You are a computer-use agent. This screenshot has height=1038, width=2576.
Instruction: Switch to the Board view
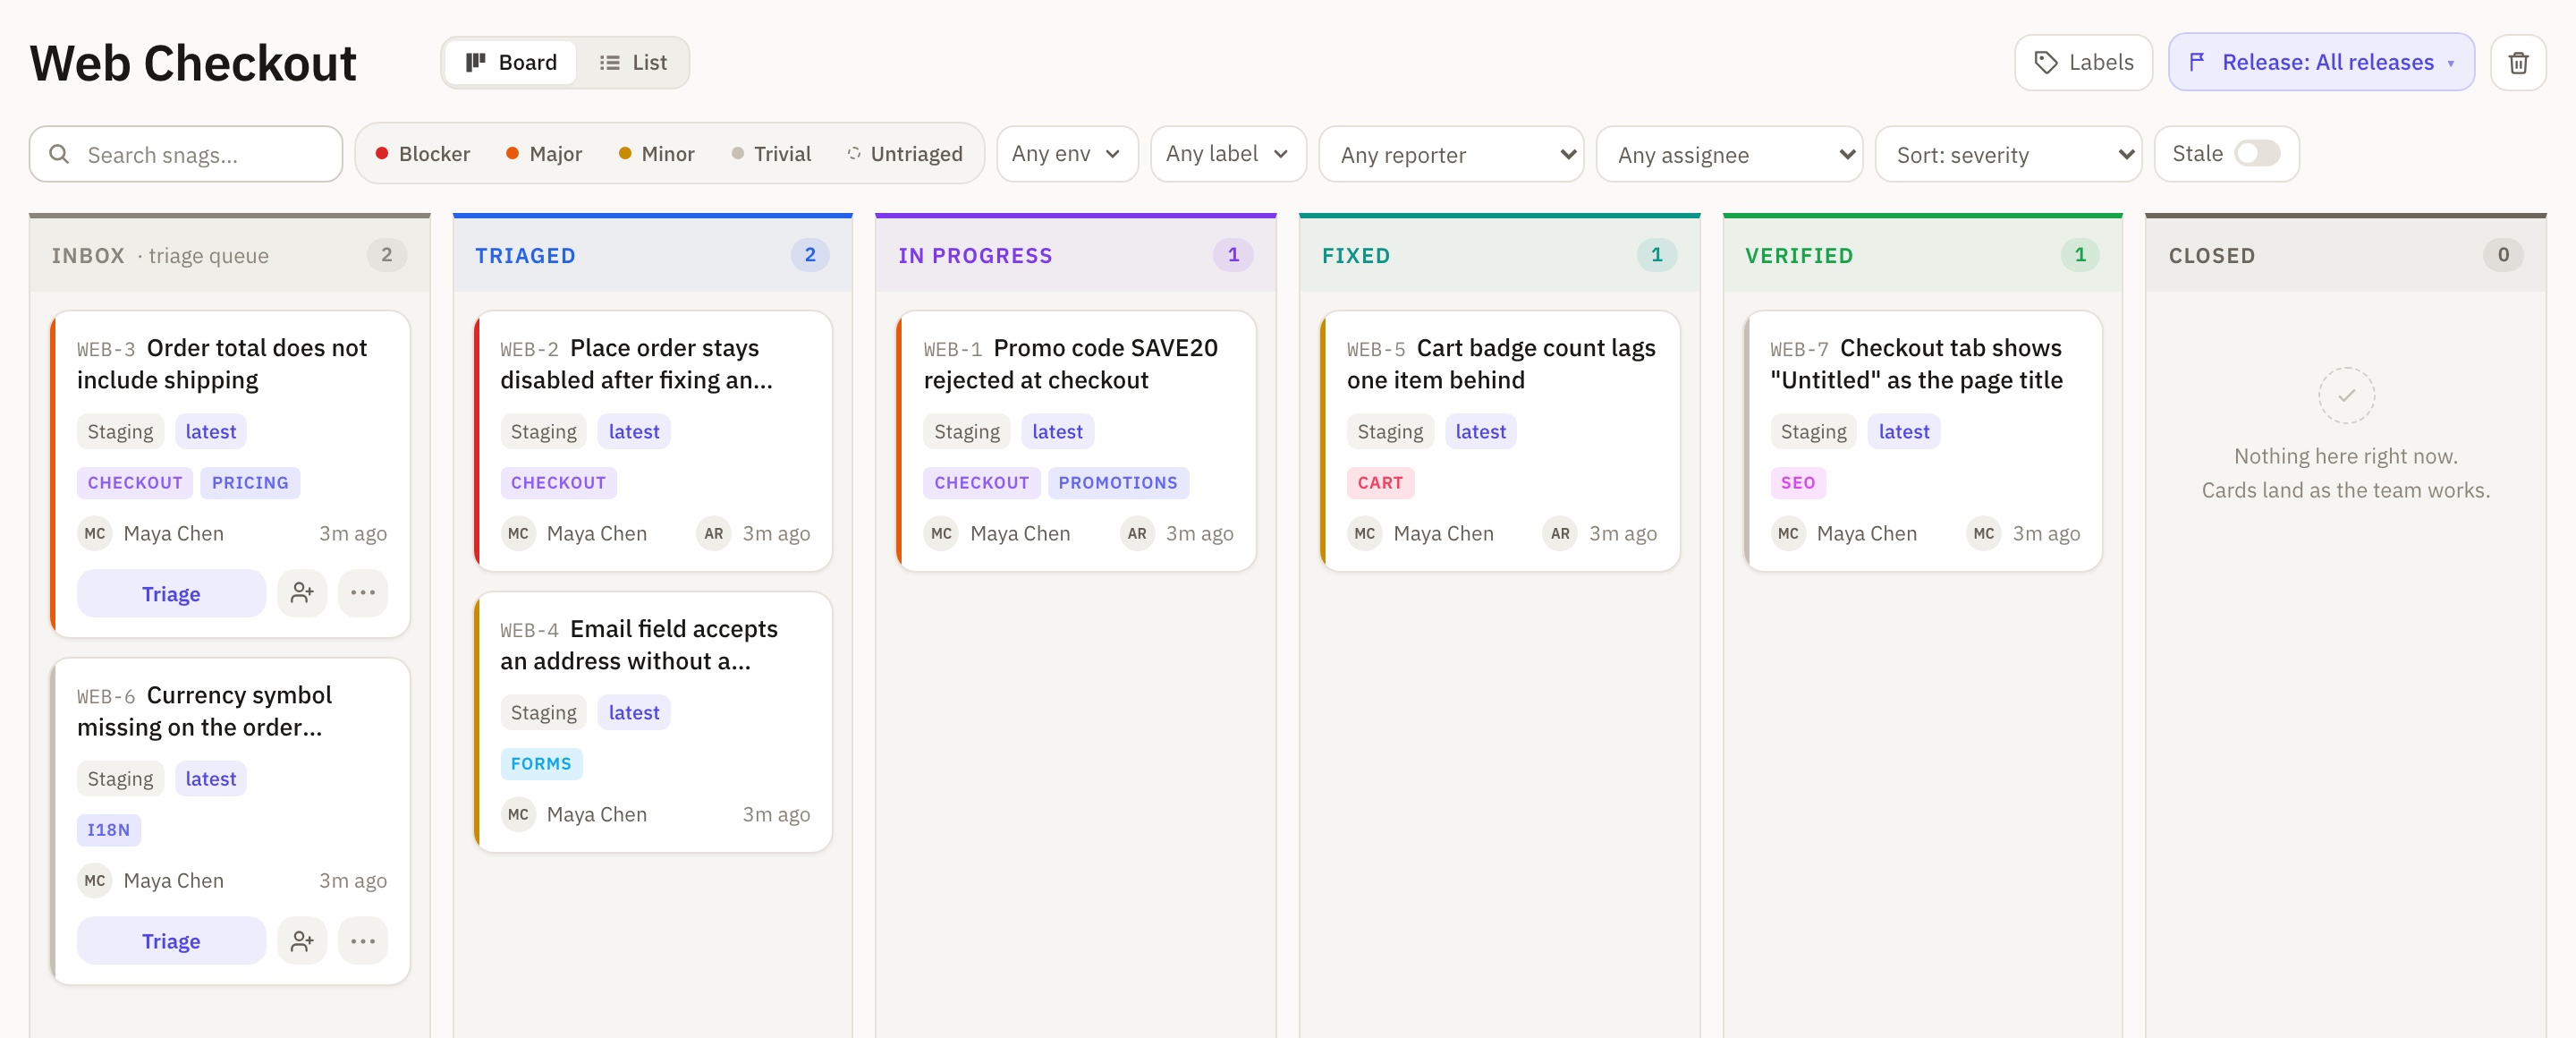click(x=511, y=62)
